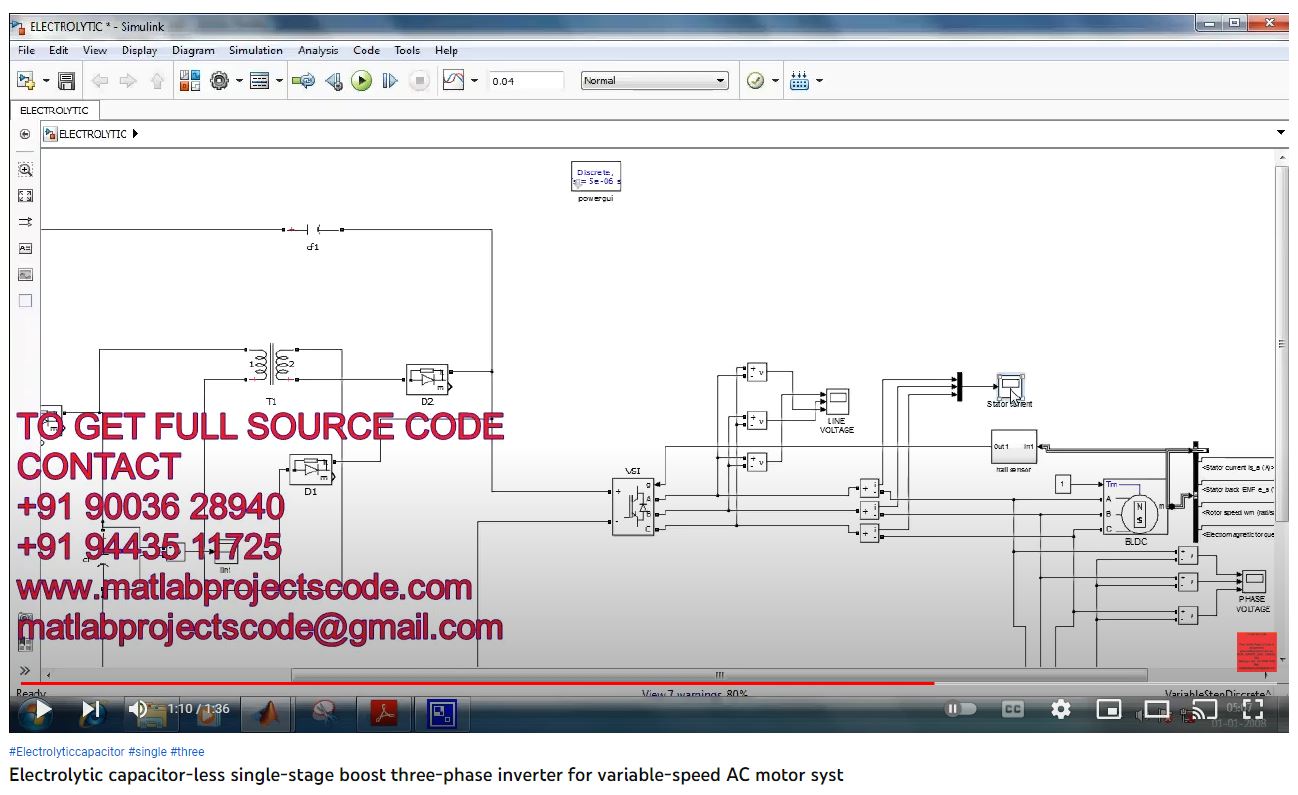Toggle the autoplay switch
Screen dimensions: 1298x795
coord(960,709)
